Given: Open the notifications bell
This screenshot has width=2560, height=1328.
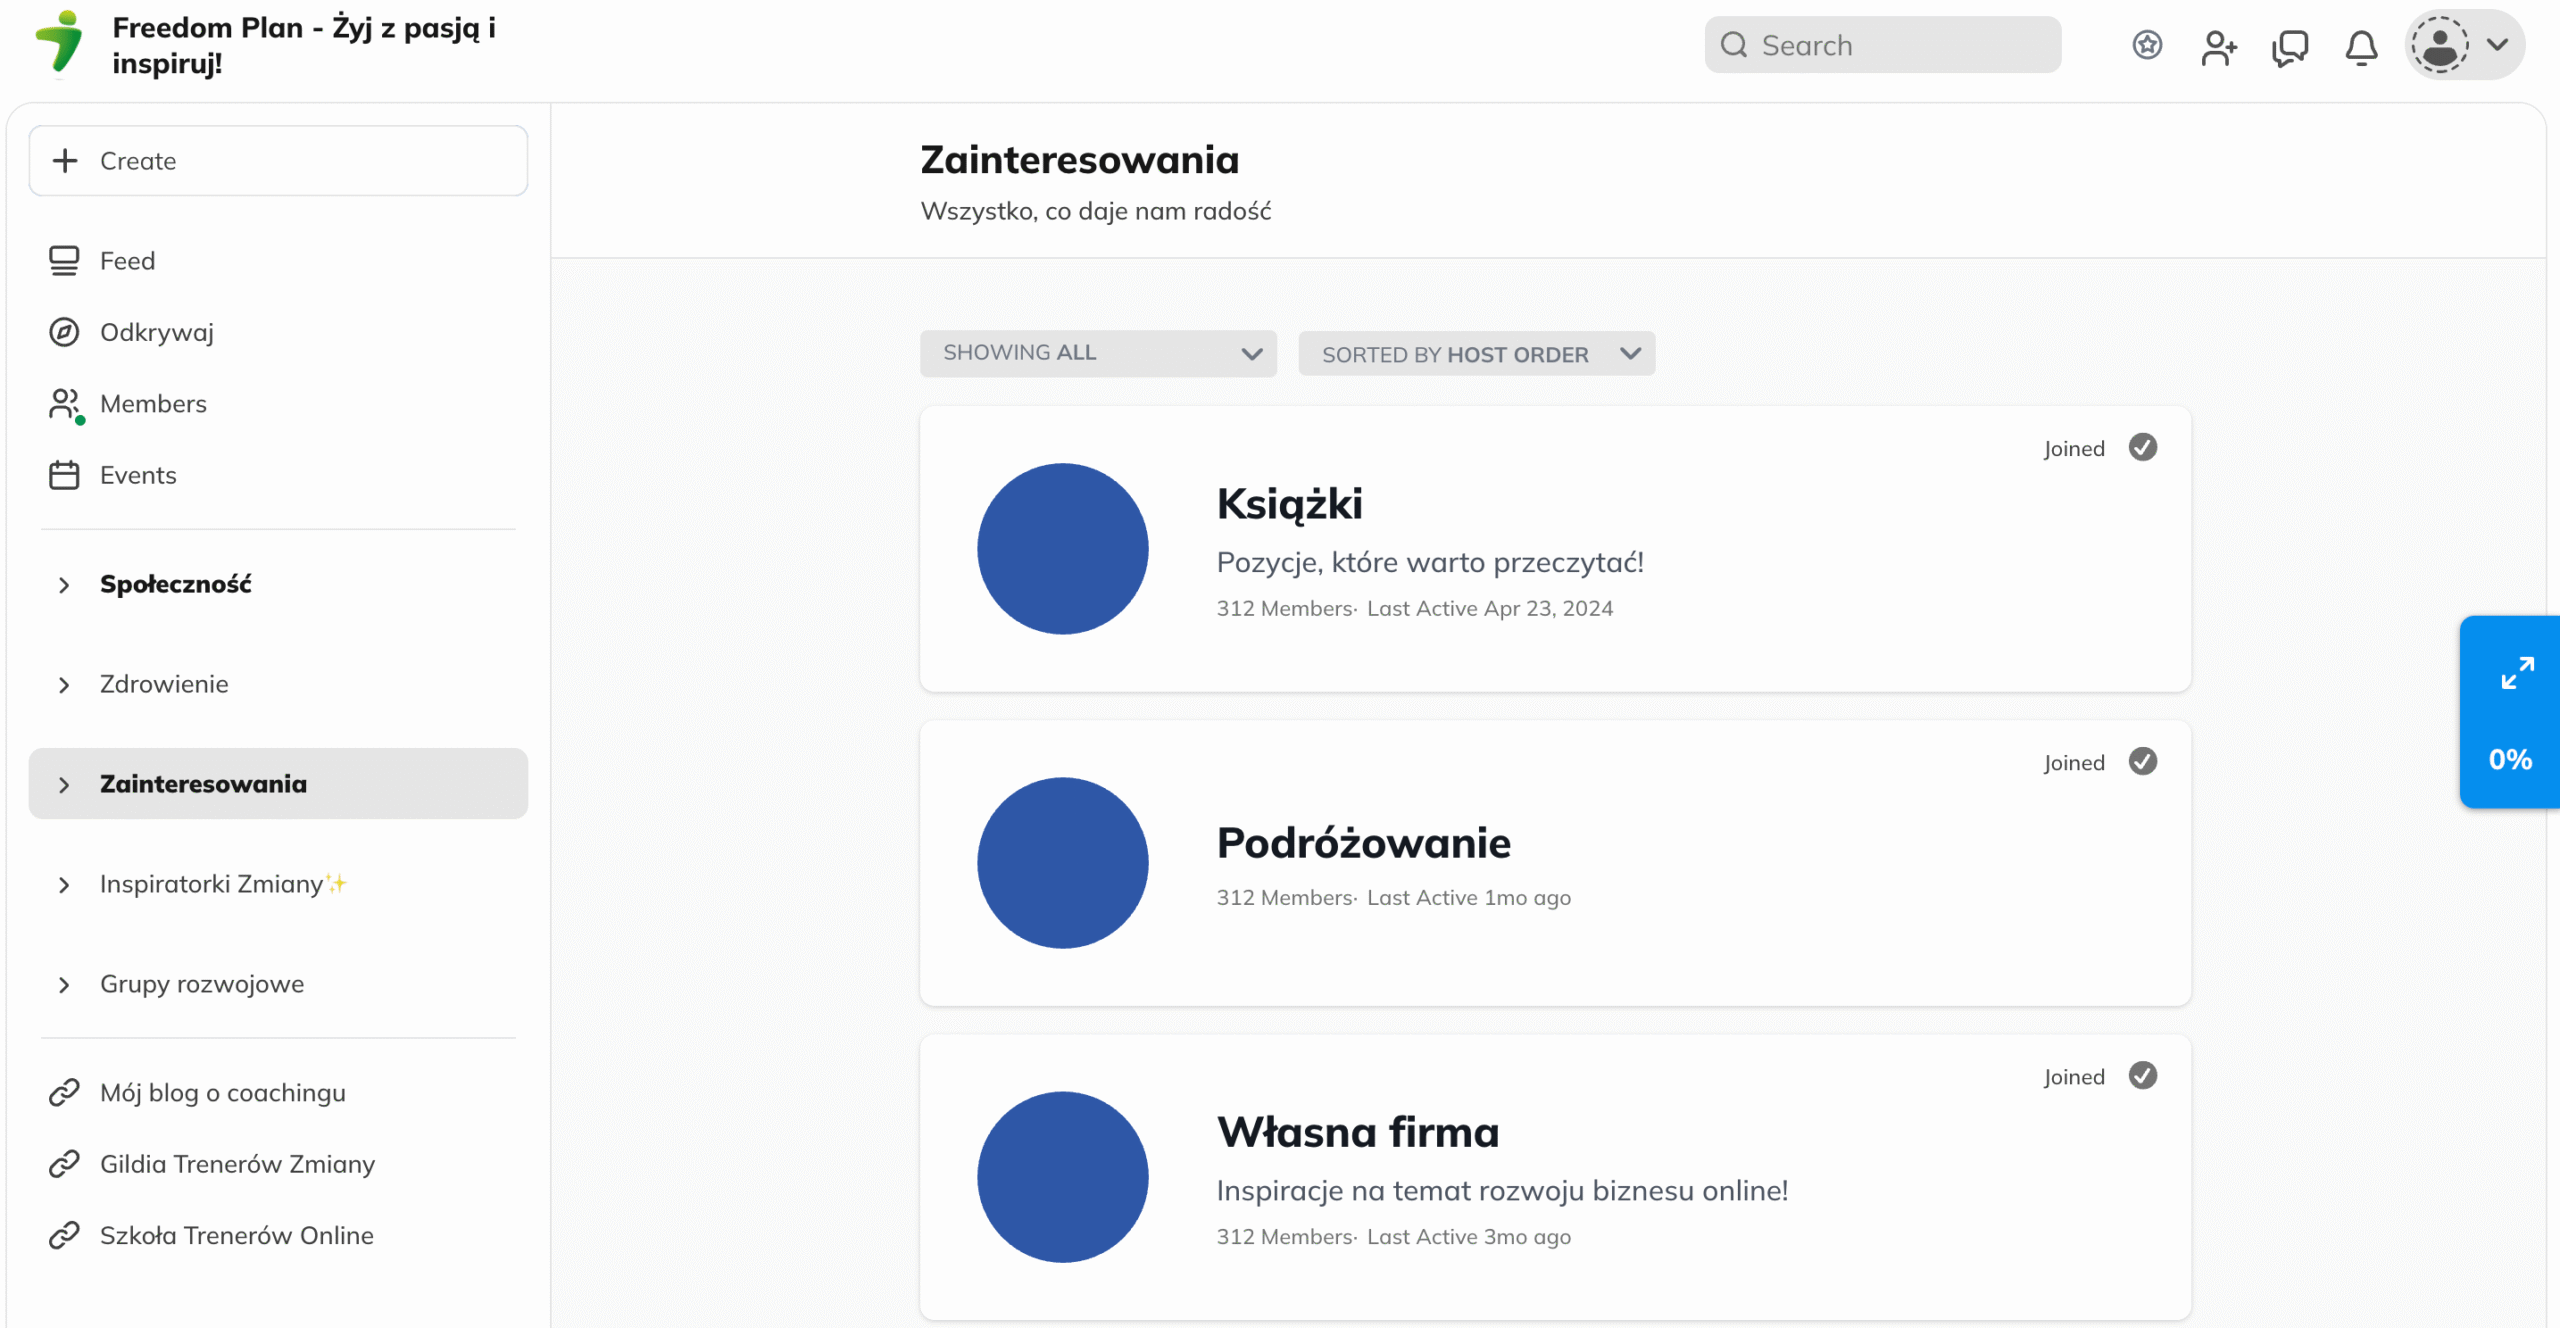Looking at the screenshot, I should pyautogui.click(x=2361, y=45).
